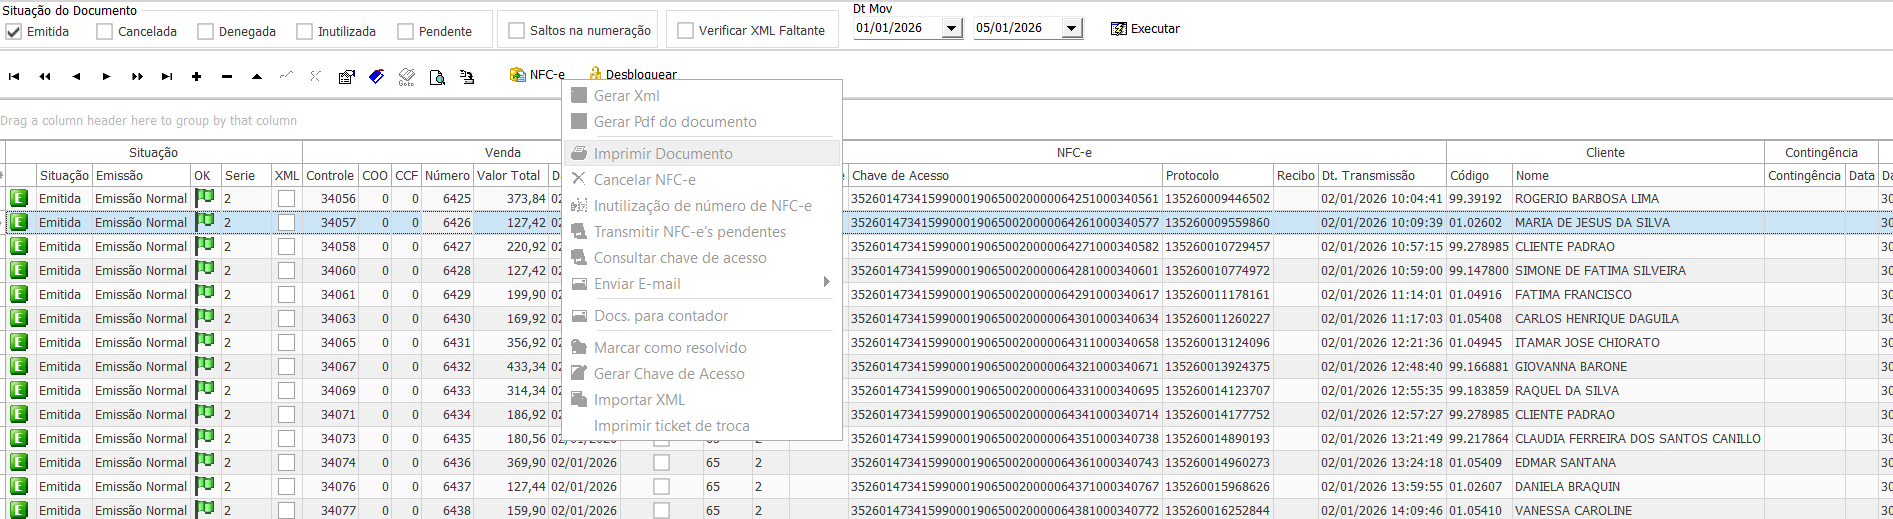Sort by the Número column header
This screenshot has height=519, width=1893.
[447, 175]
